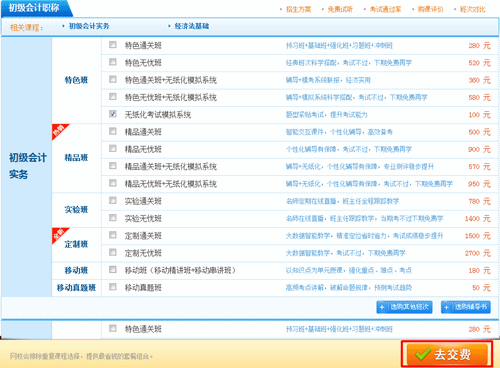Click the 900 元 price
Screen dimensions: 500x368
(480, 150)
